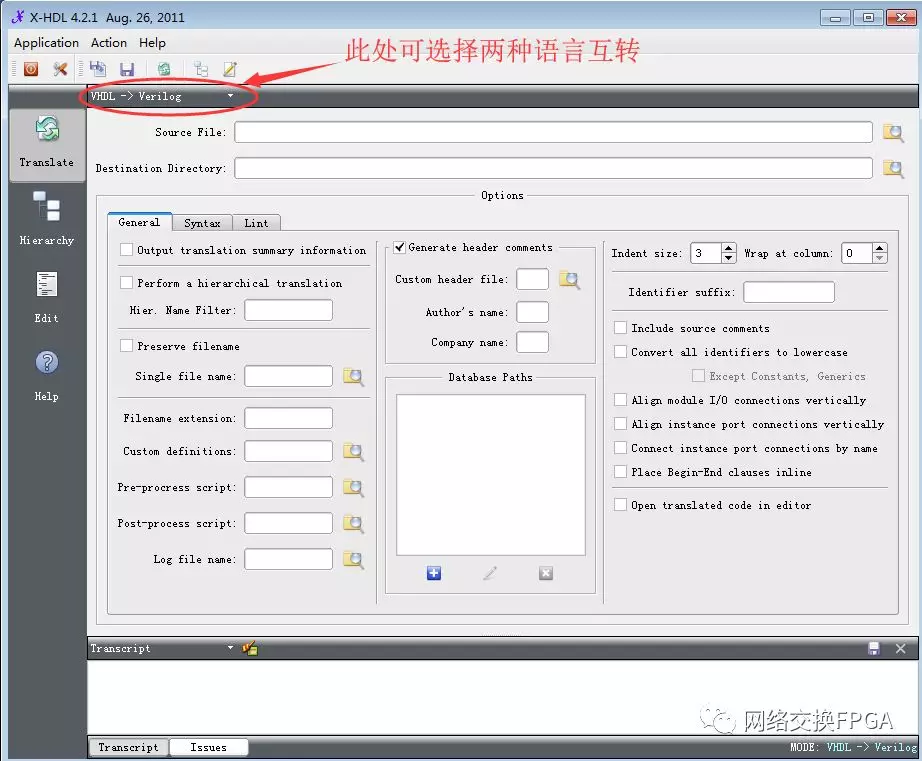Toggle Preserve filename checkbox
The width and height of the screenshot is (922, 761).
(126, 346)
